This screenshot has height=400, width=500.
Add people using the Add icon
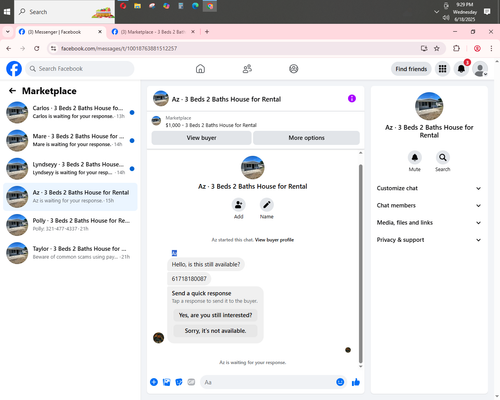tap(238, 205)
